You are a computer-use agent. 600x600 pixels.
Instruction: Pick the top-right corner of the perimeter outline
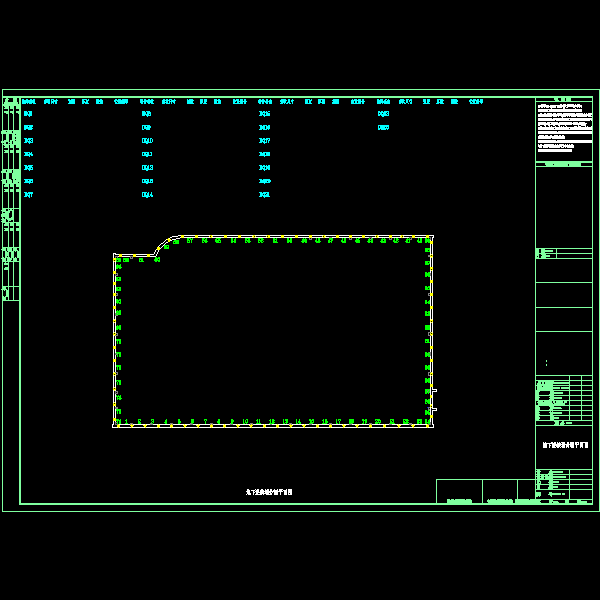[431, 237]
